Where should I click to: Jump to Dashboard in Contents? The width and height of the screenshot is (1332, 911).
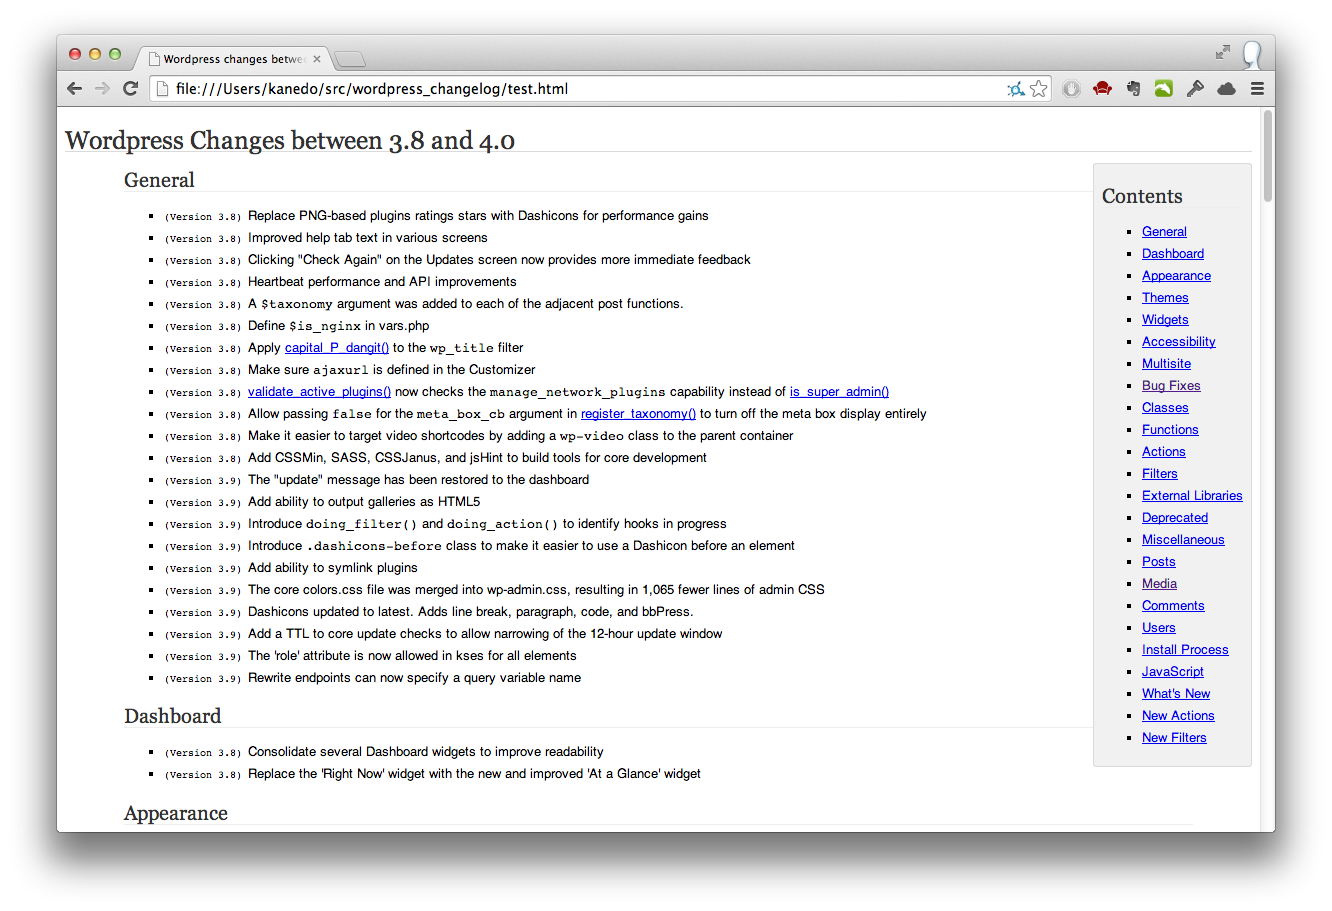[1173, 253]
